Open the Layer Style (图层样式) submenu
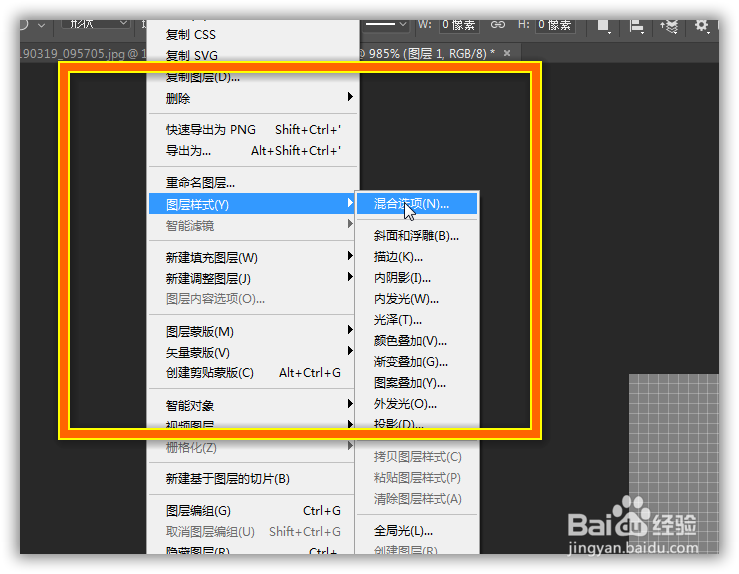 pos(252,204)
